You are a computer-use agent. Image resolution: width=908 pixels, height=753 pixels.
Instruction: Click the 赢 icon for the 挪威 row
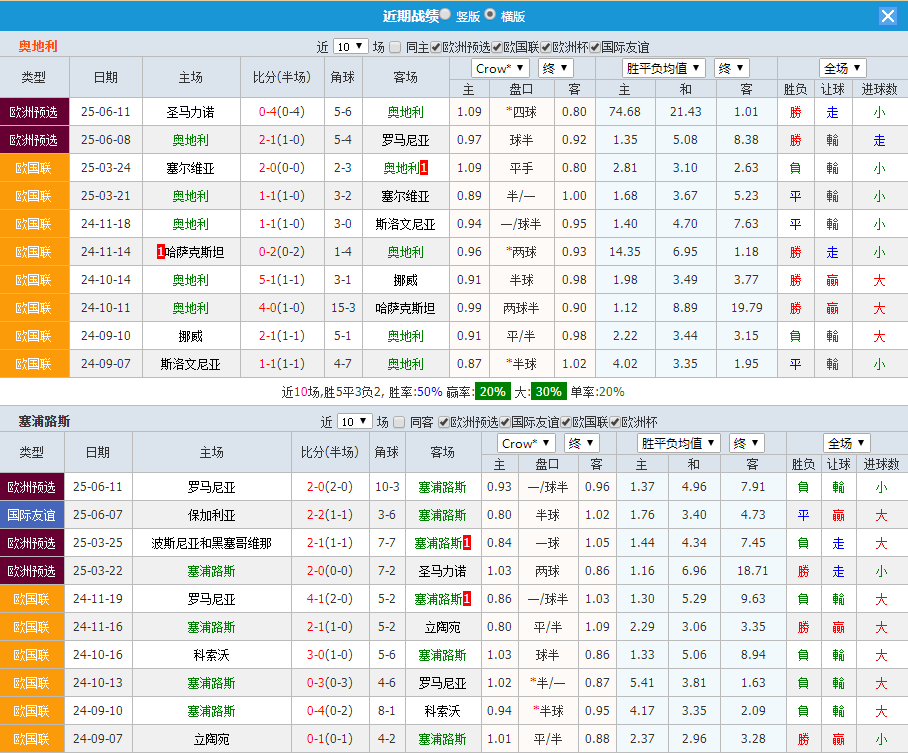(x=833, y=282)
